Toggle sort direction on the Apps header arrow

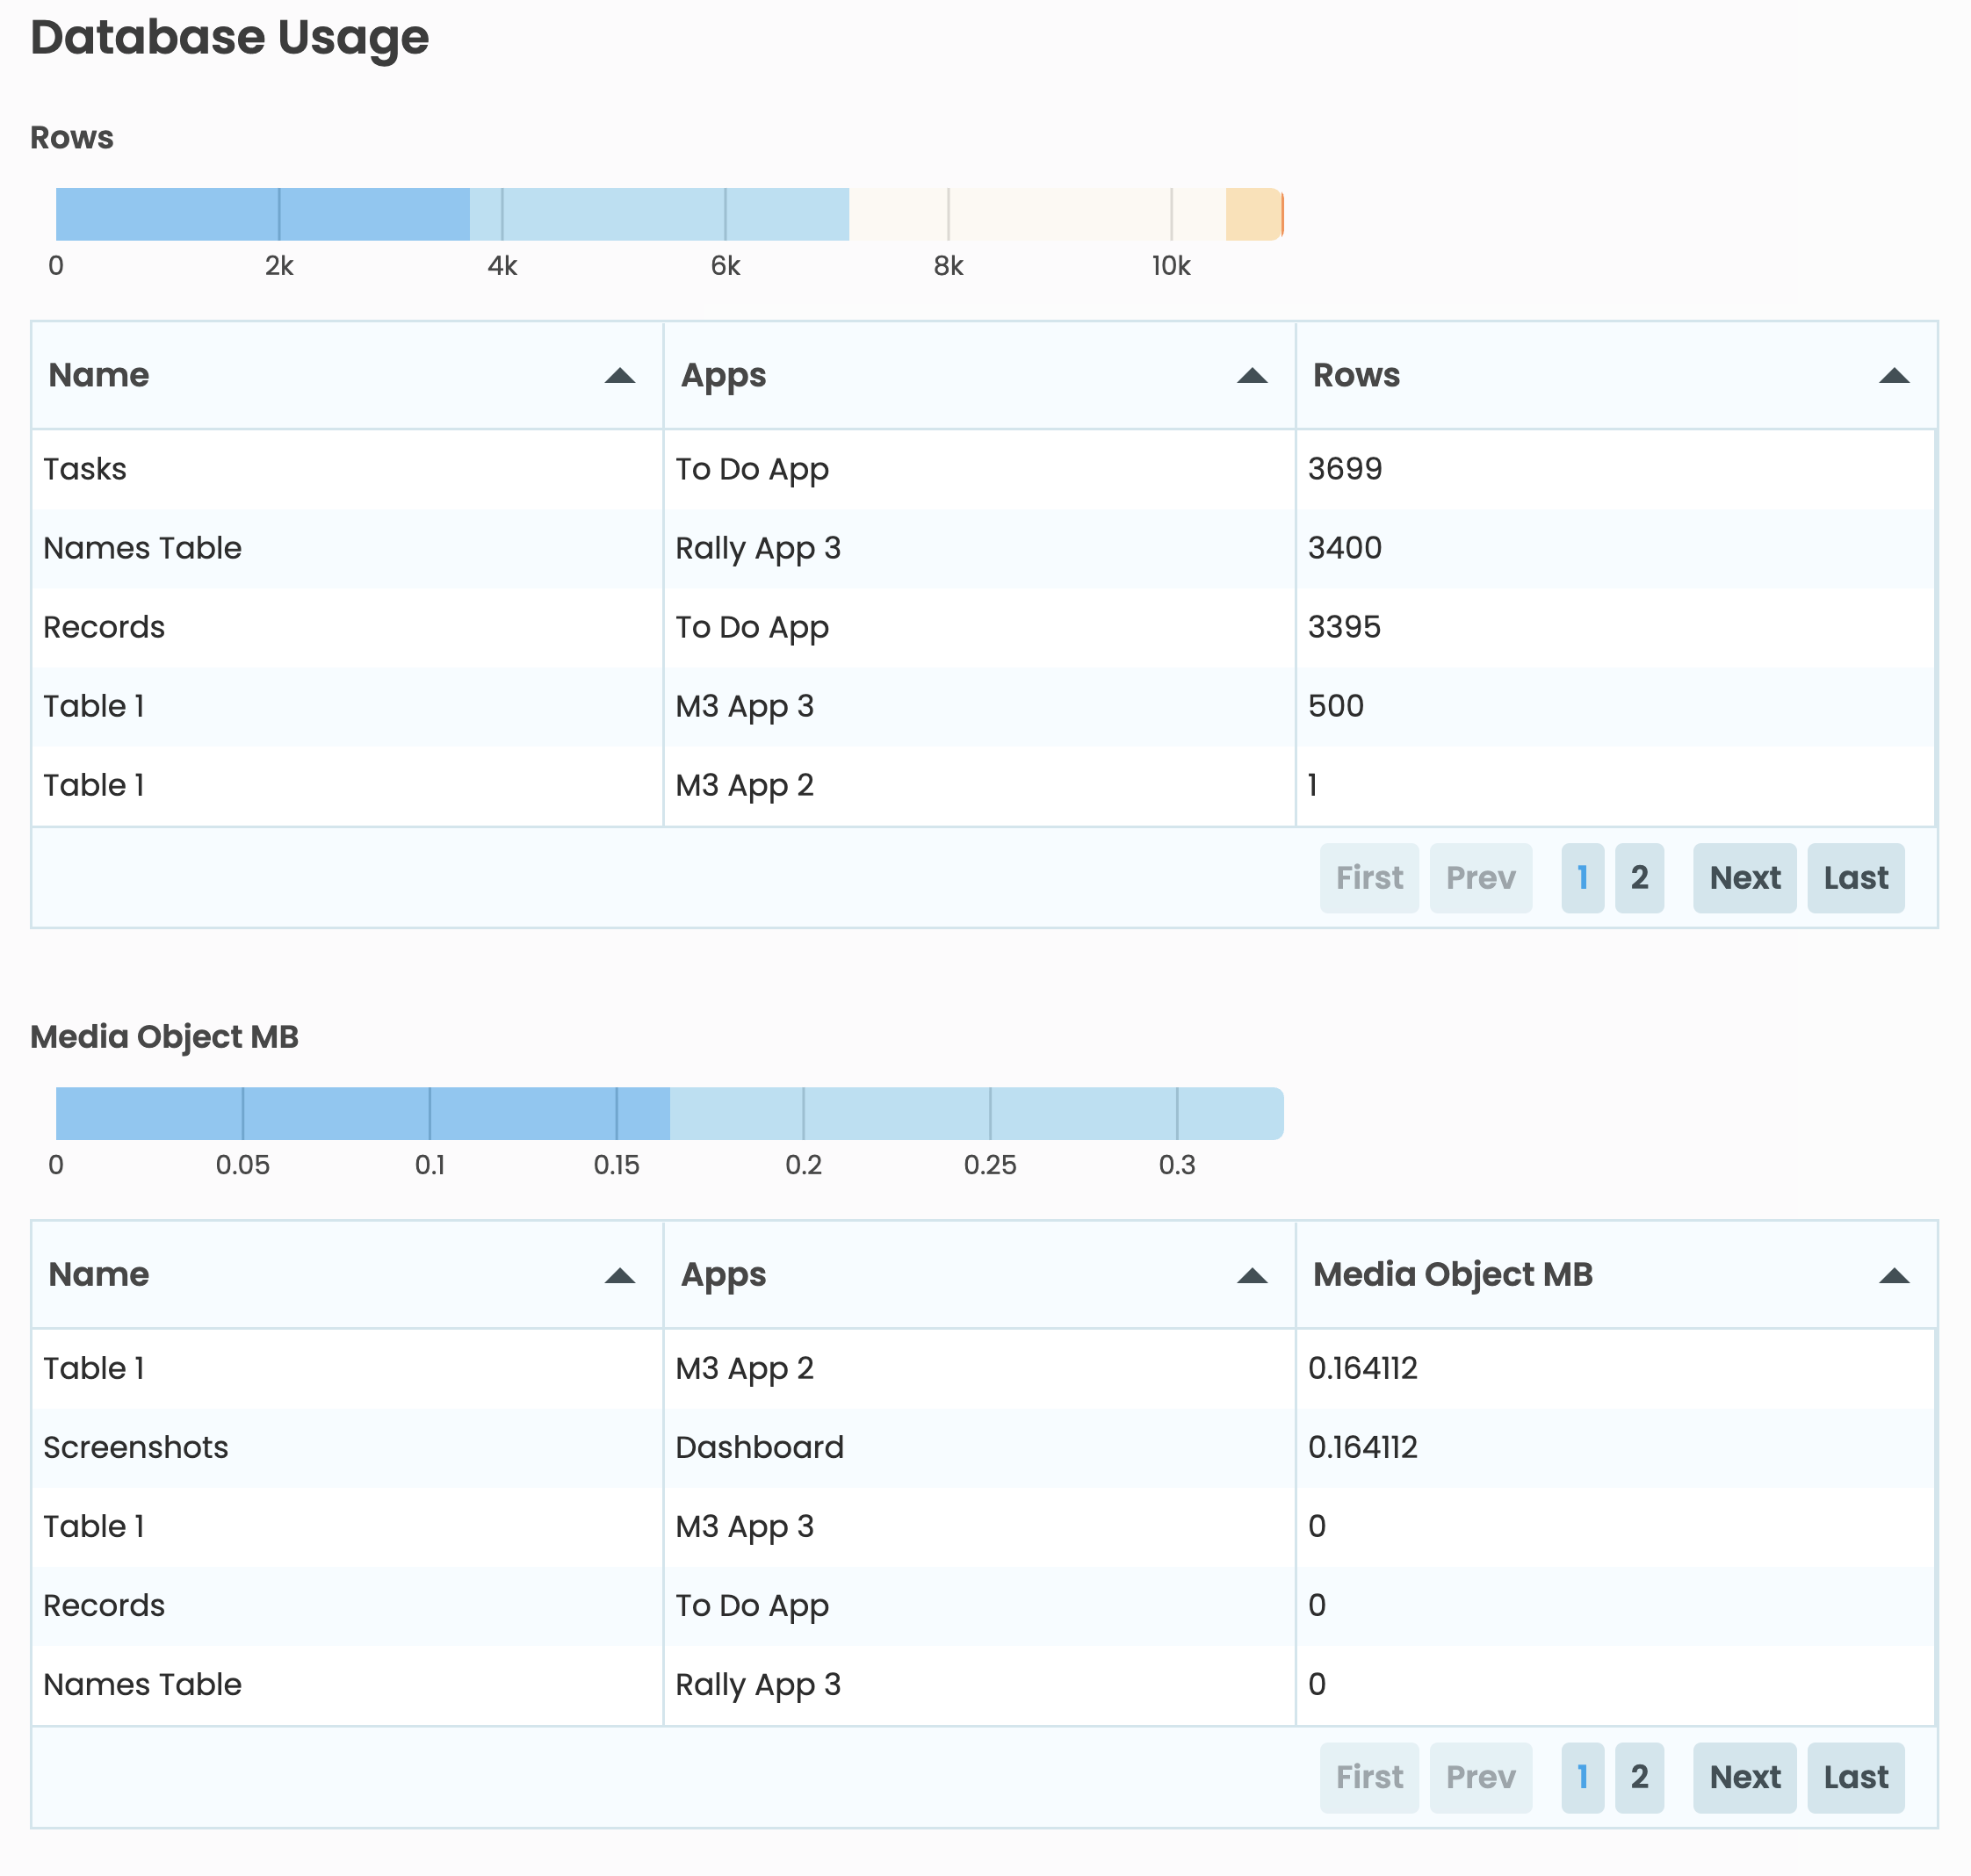1251,375
